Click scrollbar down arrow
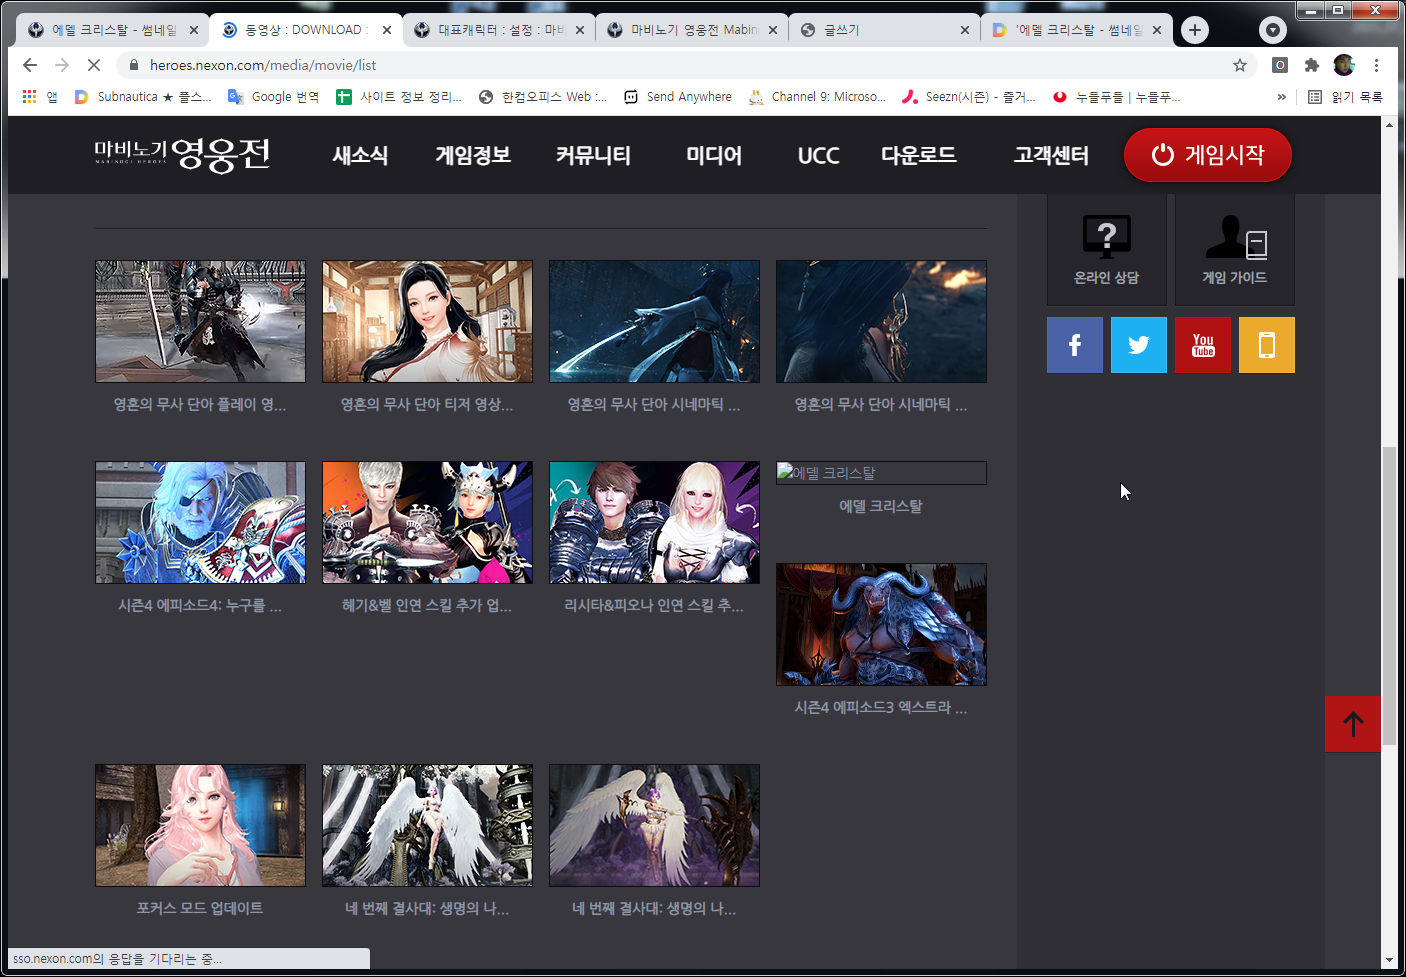 (x=1389, y=961)
